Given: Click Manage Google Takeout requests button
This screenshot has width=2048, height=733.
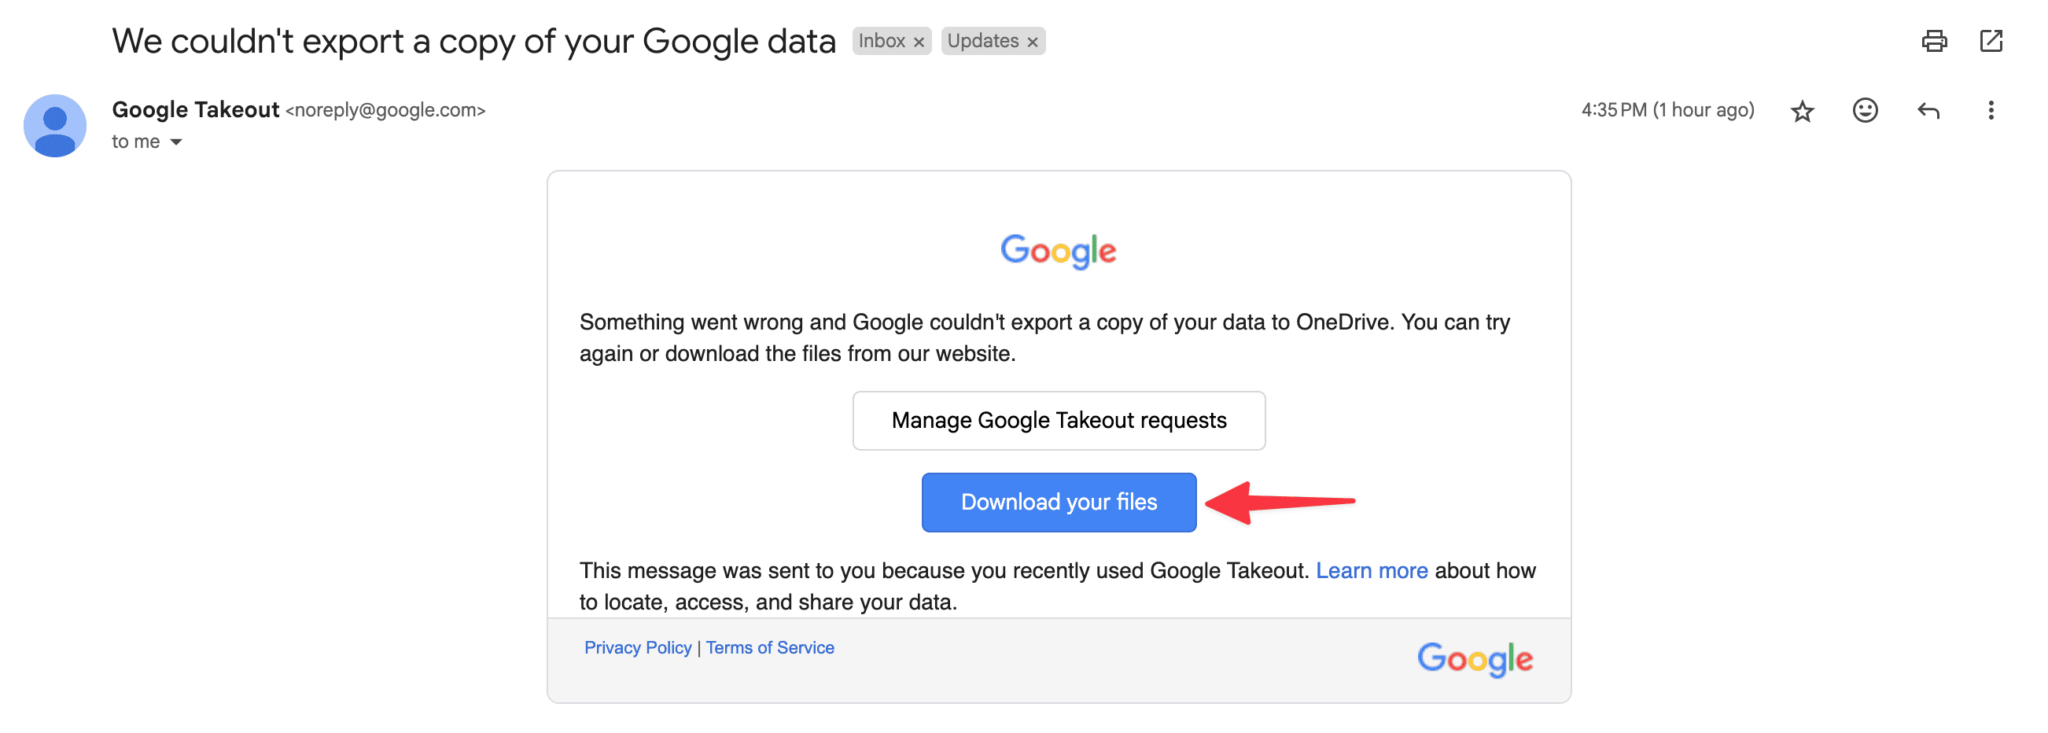Looking at the screenshot, I should point(1059,421).
